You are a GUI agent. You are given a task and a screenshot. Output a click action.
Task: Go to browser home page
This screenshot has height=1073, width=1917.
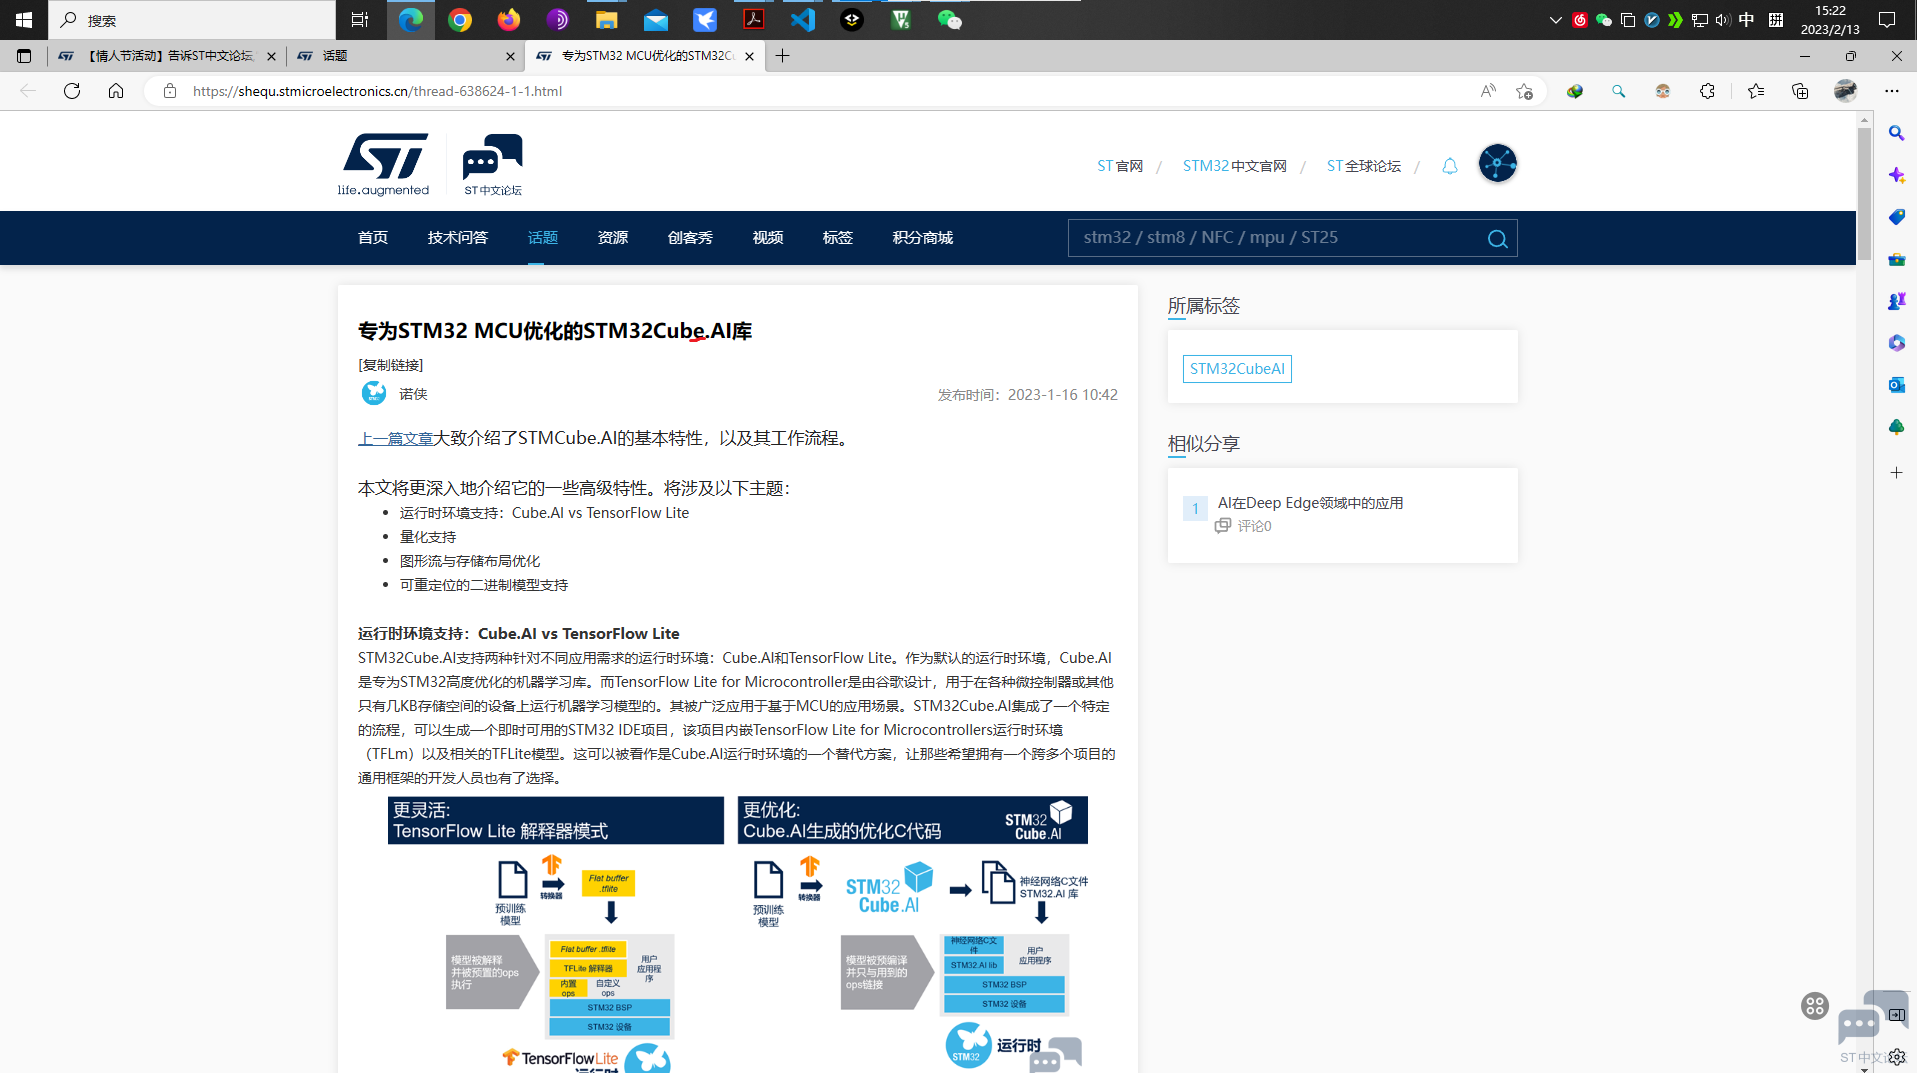point(116,91)
